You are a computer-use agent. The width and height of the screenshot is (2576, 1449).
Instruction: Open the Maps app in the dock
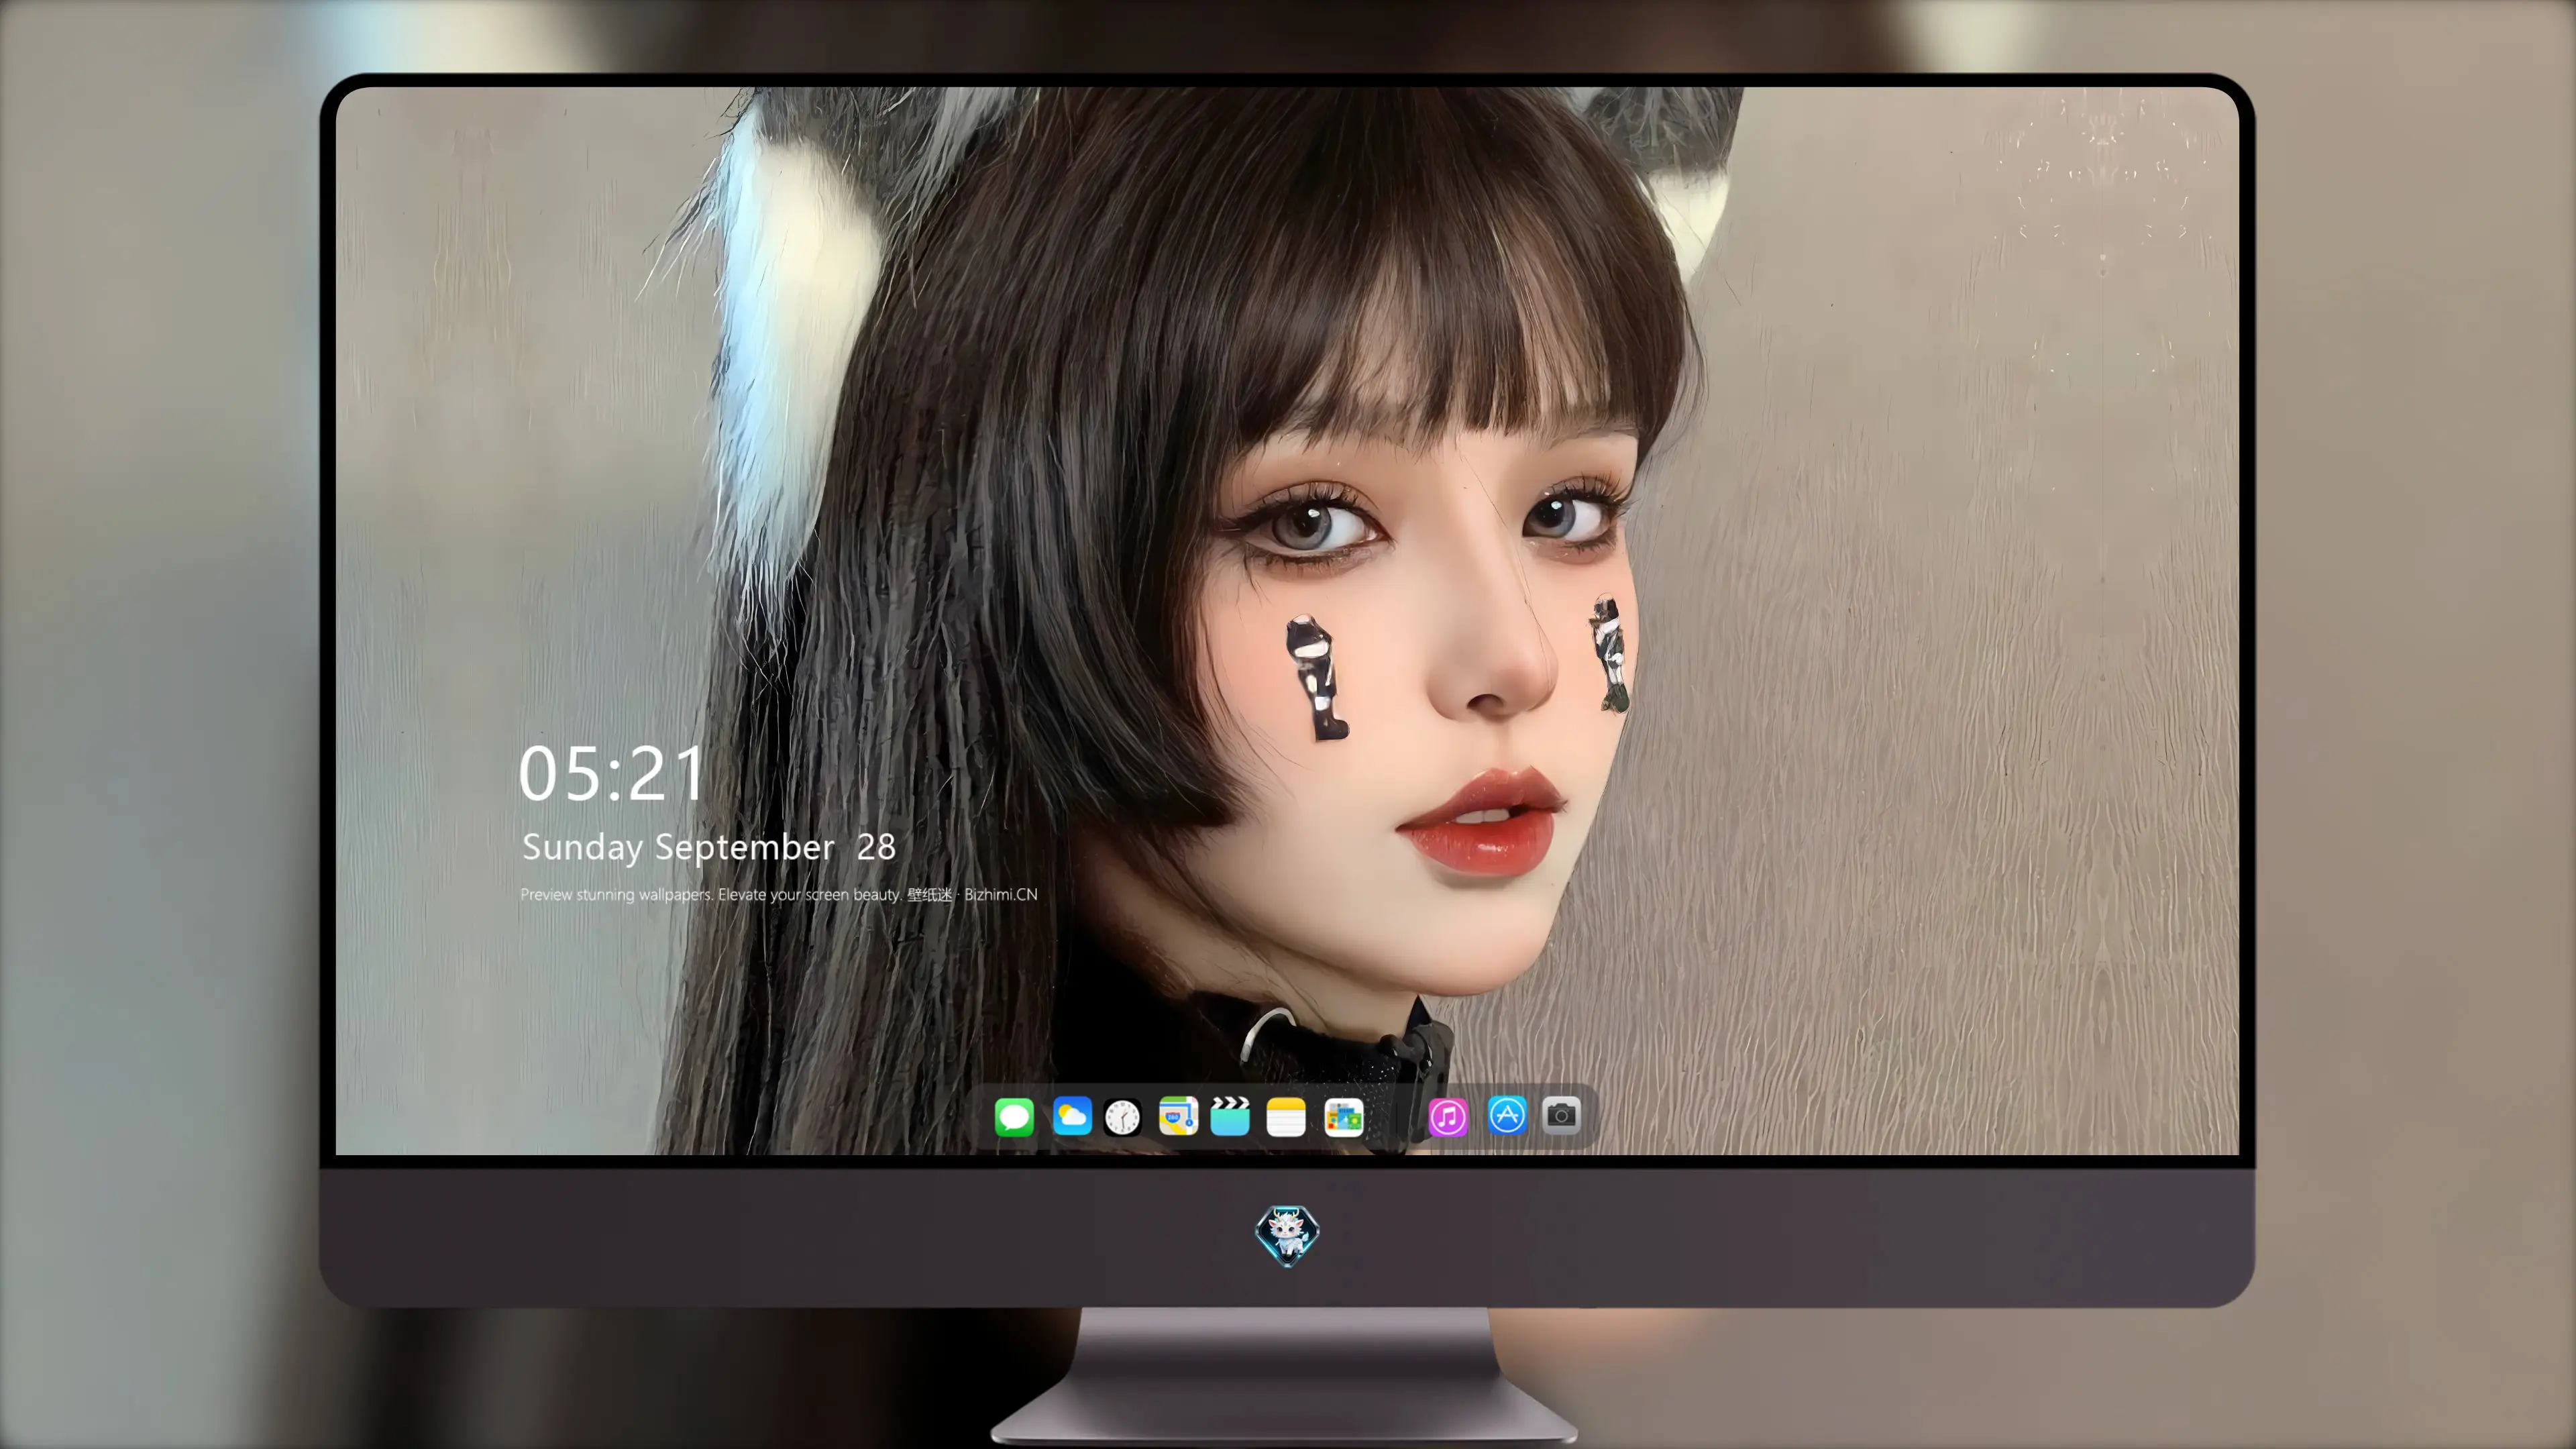1178,1116
